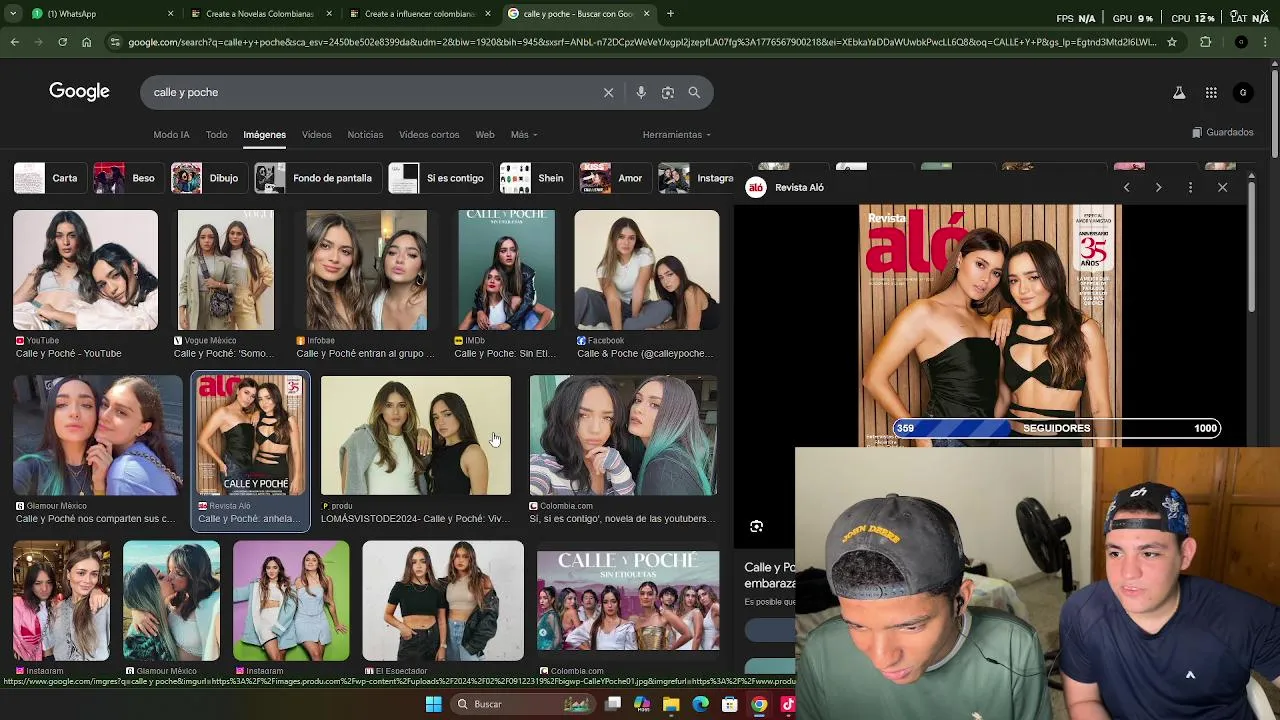1280x720 pixels.
Task: Clear search text with X icon
Action: (x=608, y=92)
